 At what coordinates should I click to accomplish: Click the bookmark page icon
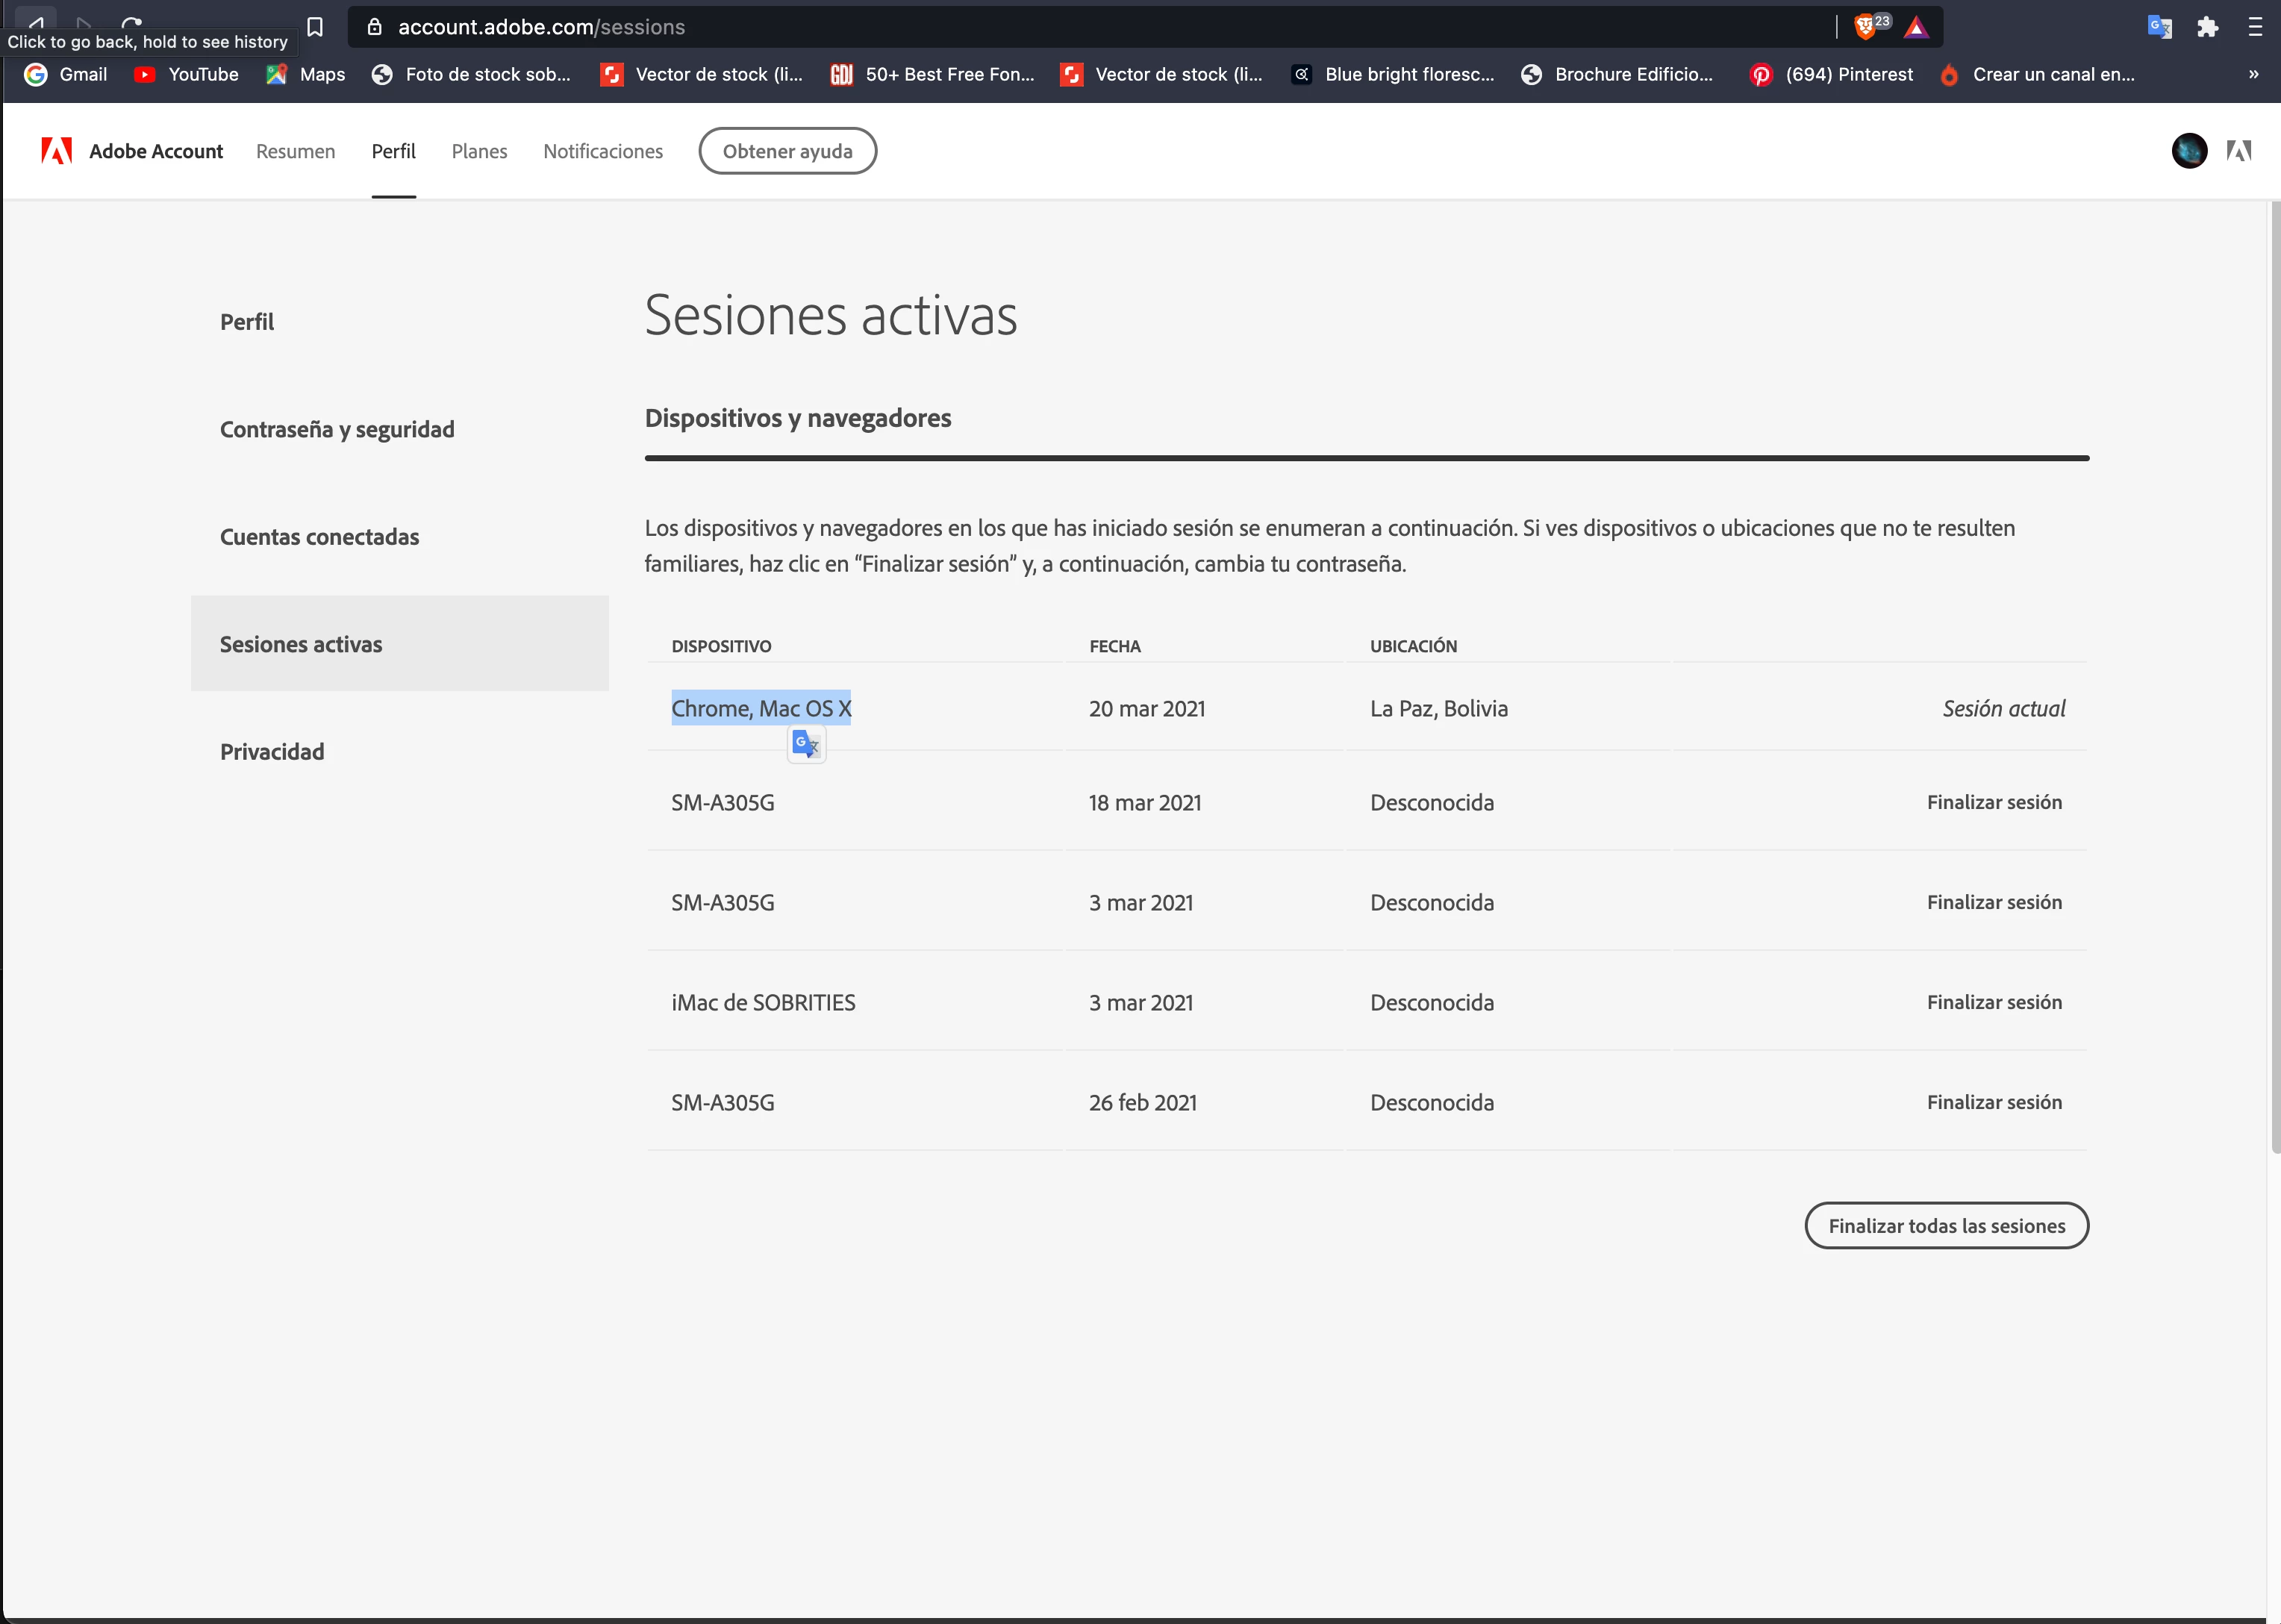315,27
